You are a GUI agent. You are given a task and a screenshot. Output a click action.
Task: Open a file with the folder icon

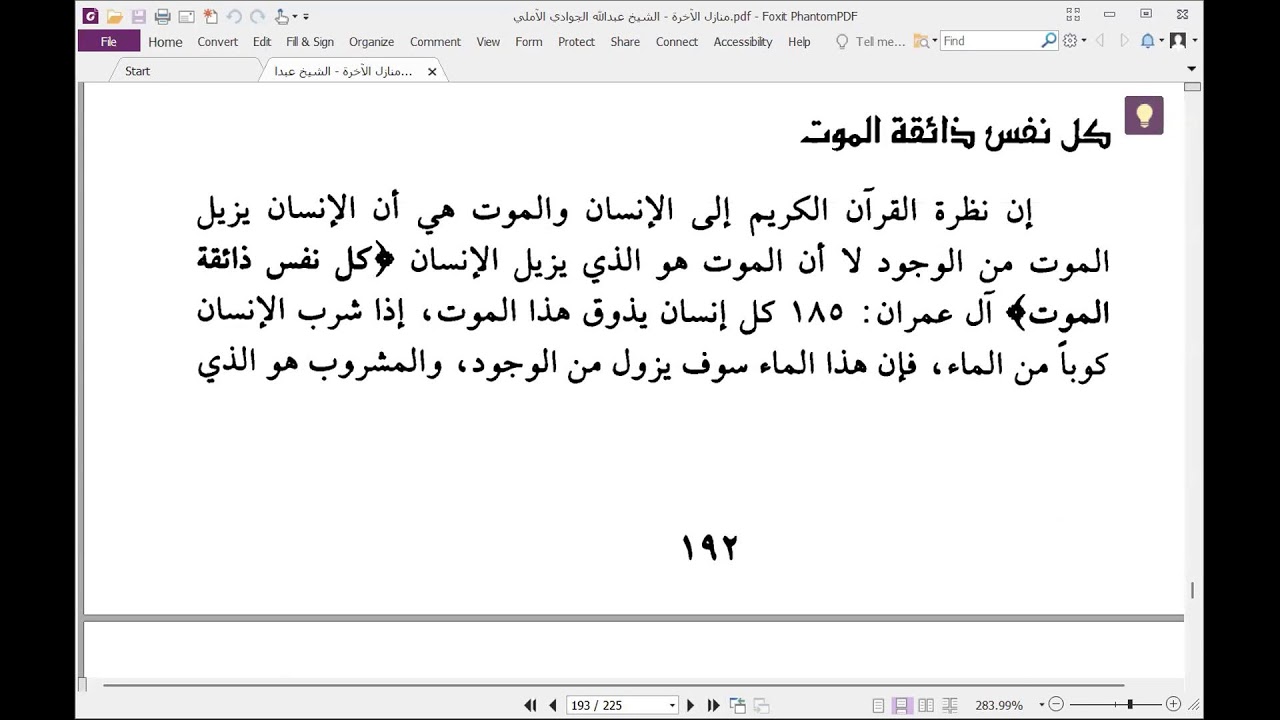(x=115, y=16)
